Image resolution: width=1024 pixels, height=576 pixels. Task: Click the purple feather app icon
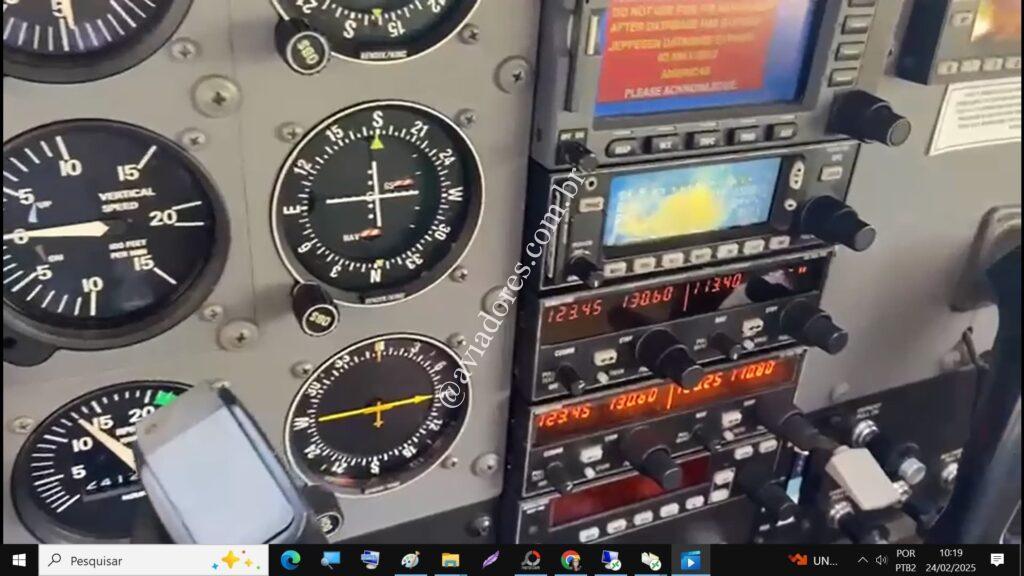(x=490, y=560)
